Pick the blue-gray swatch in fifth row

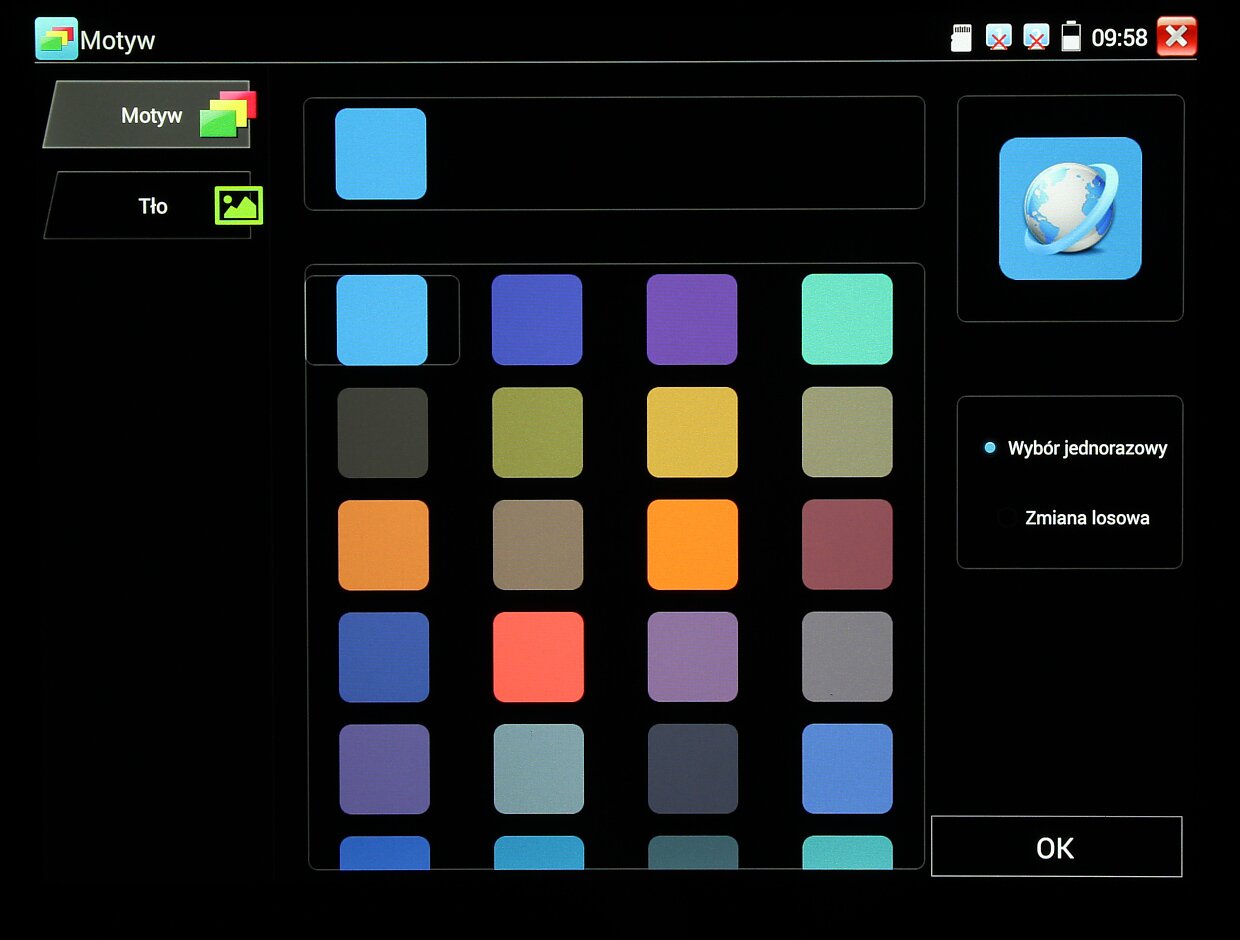[x=539, y=769]
